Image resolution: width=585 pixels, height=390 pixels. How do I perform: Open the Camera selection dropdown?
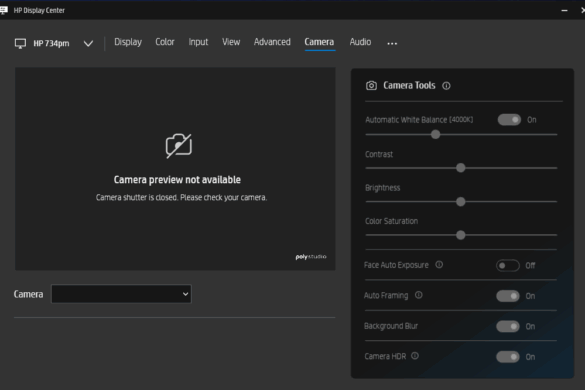coord(121,294)
